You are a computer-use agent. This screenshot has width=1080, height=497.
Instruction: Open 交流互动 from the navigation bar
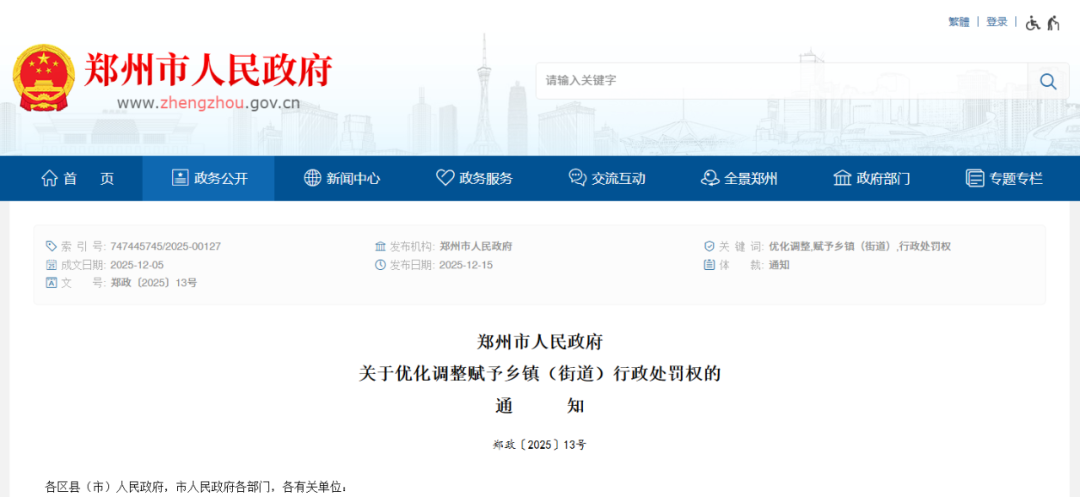coord(607,178)
